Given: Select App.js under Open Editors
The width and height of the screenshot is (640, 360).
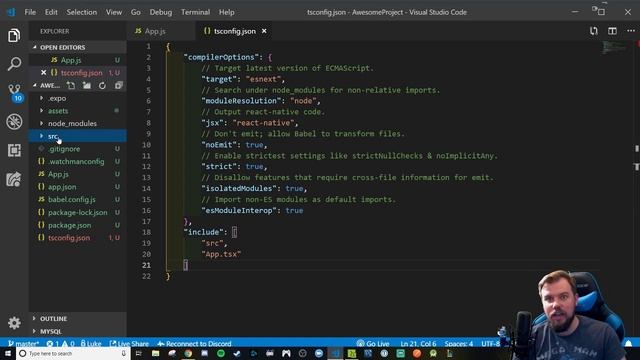Looking at the screenshot, I should coord(78,60).
